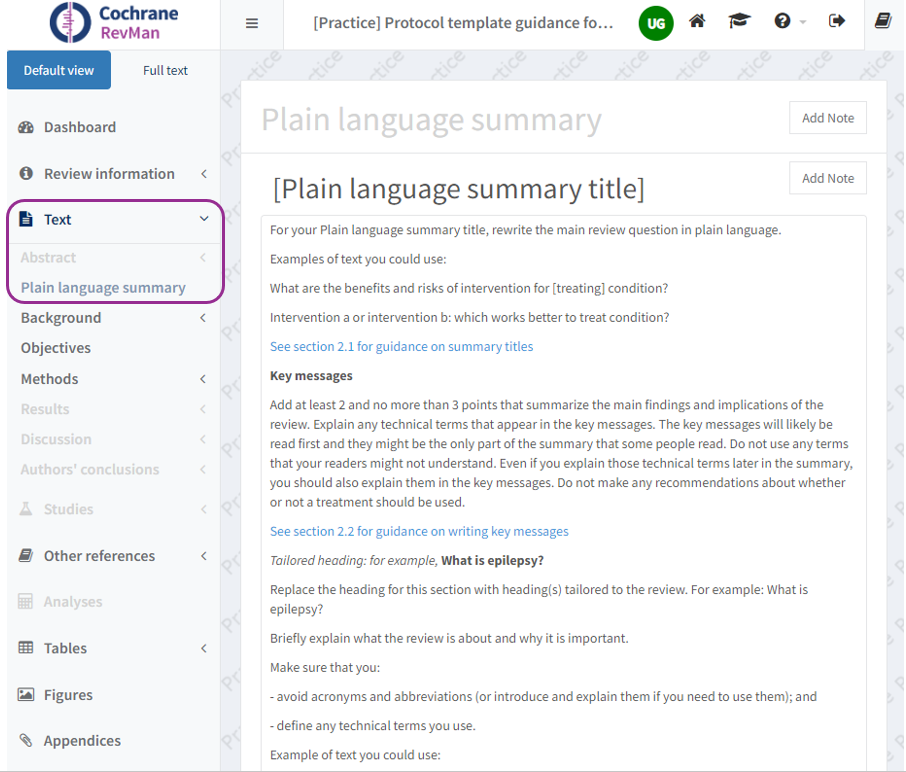Viewport: 906px width, 772px height.
Task: Click the sign out arrow icon
Action: [x=837, y=21]
